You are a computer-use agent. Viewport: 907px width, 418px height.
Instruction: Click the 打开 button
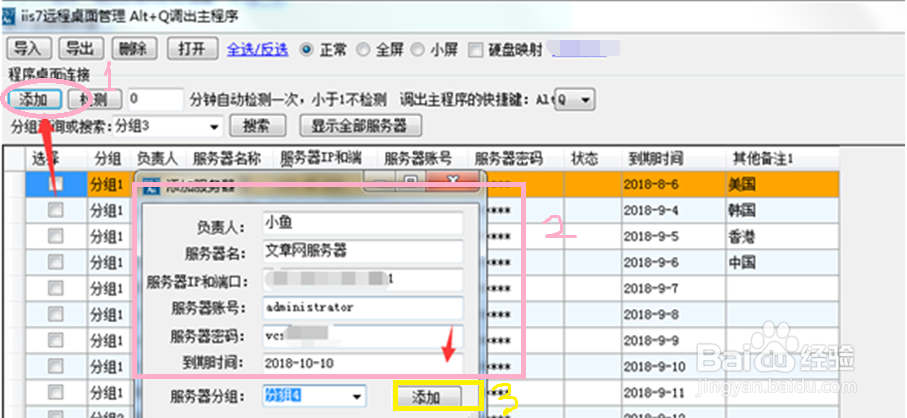pyautogui.click(x=192, y=49)
